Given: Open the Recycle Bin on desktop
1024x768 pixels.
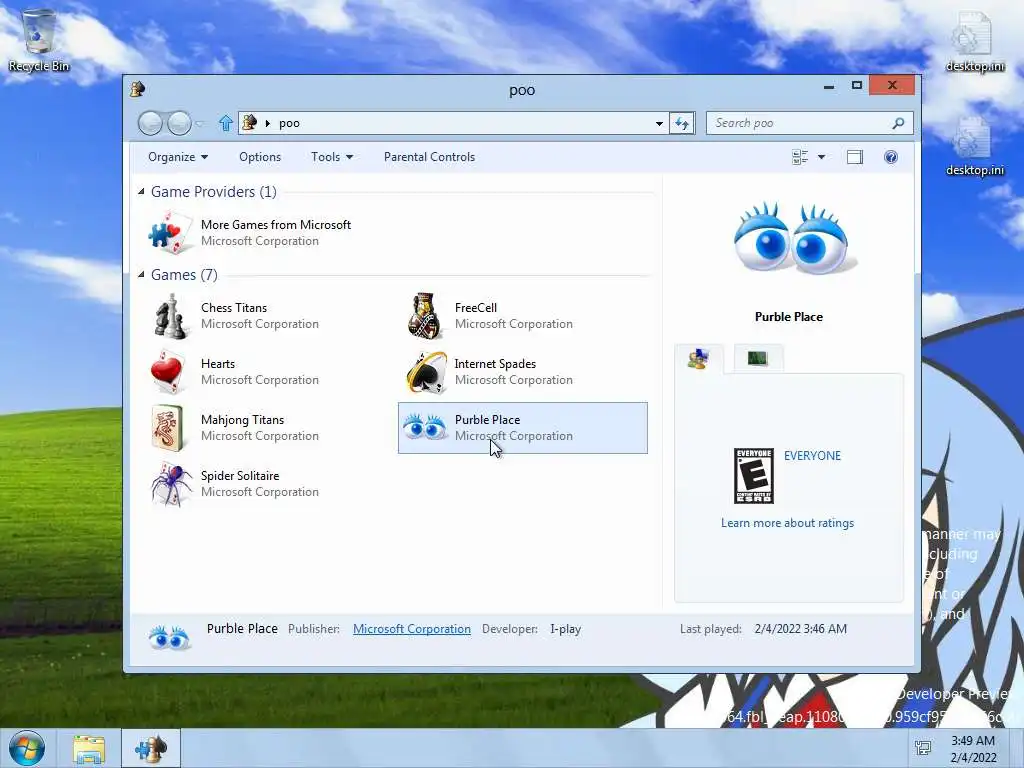Looking at the screenshot, I should click(39, 39).
